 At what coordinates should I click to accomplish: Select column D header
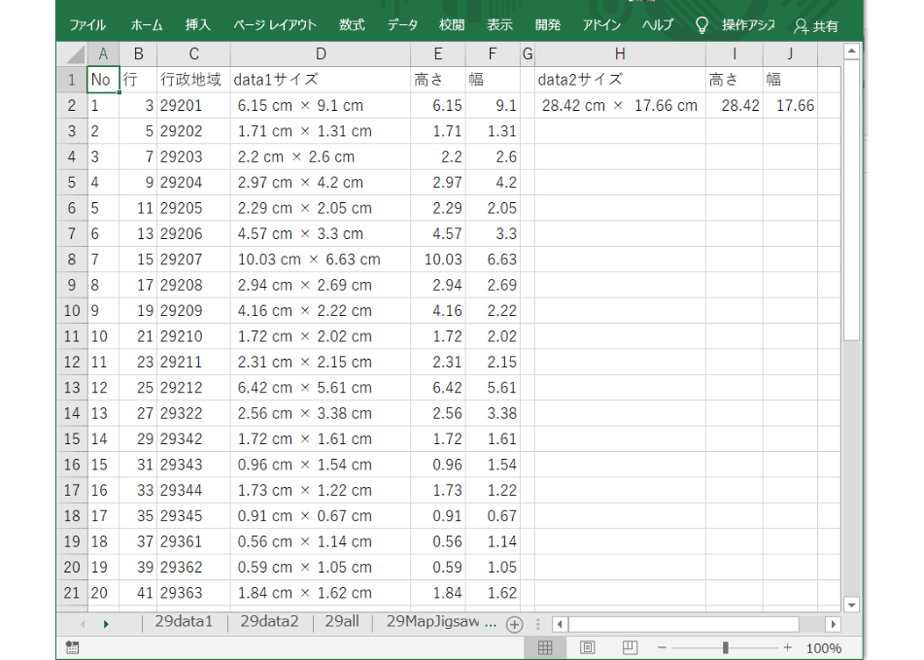tap(321, 54)
